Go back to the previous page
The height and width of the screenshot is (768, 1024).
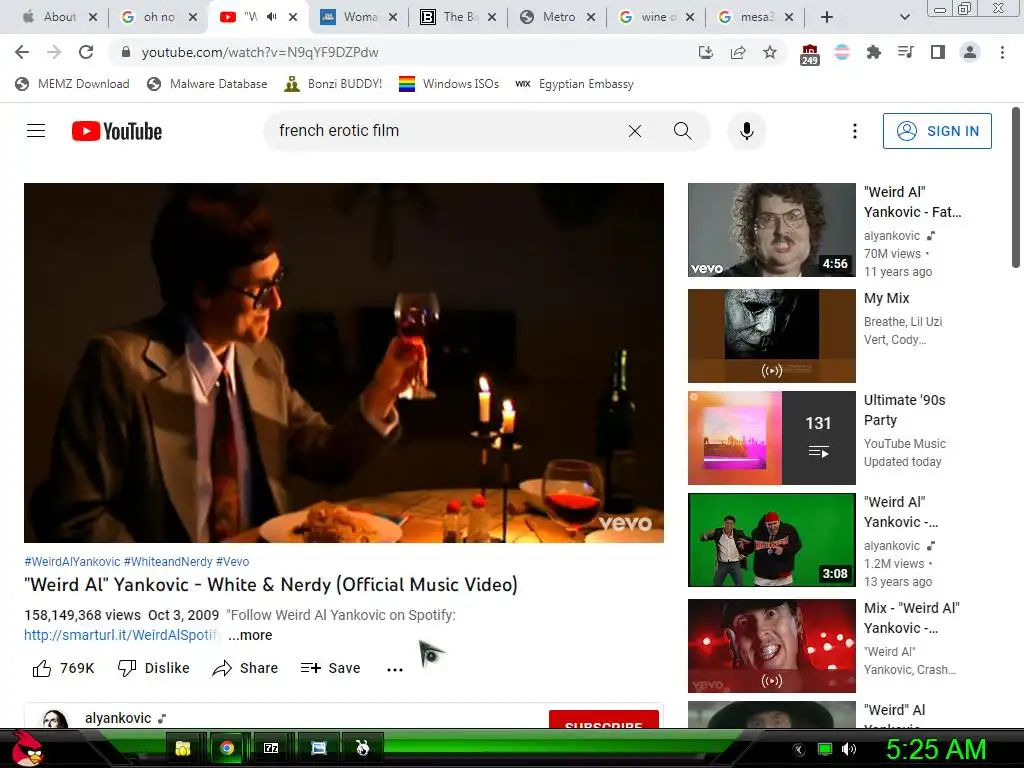click(22, 52)
